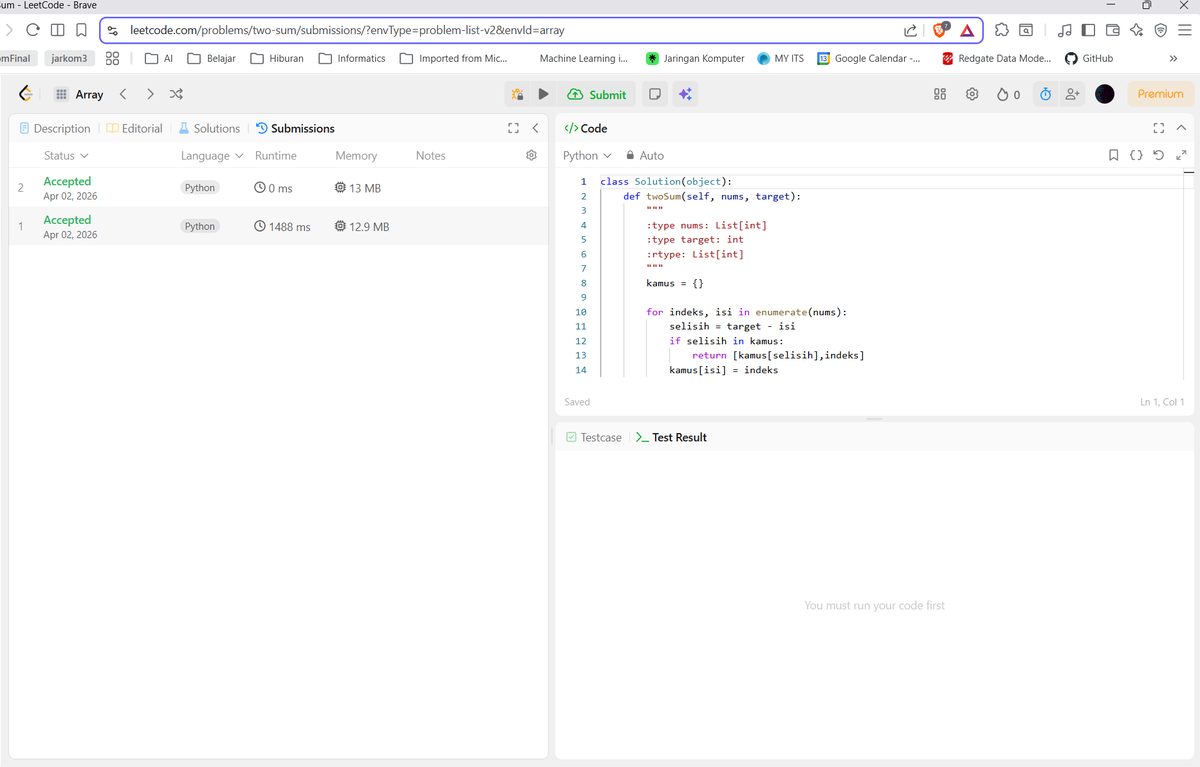Bookmark this page in the browser
Screen dimensions: 1200x767
click(x=81, y=31)
